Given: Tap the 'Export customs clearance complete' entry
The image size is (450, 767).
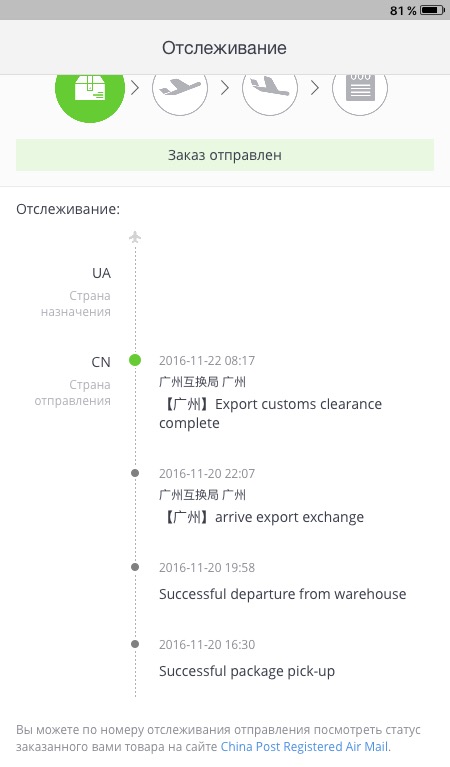Looking at the screenshot, I should pyautogui.click(x=270, y=413).
